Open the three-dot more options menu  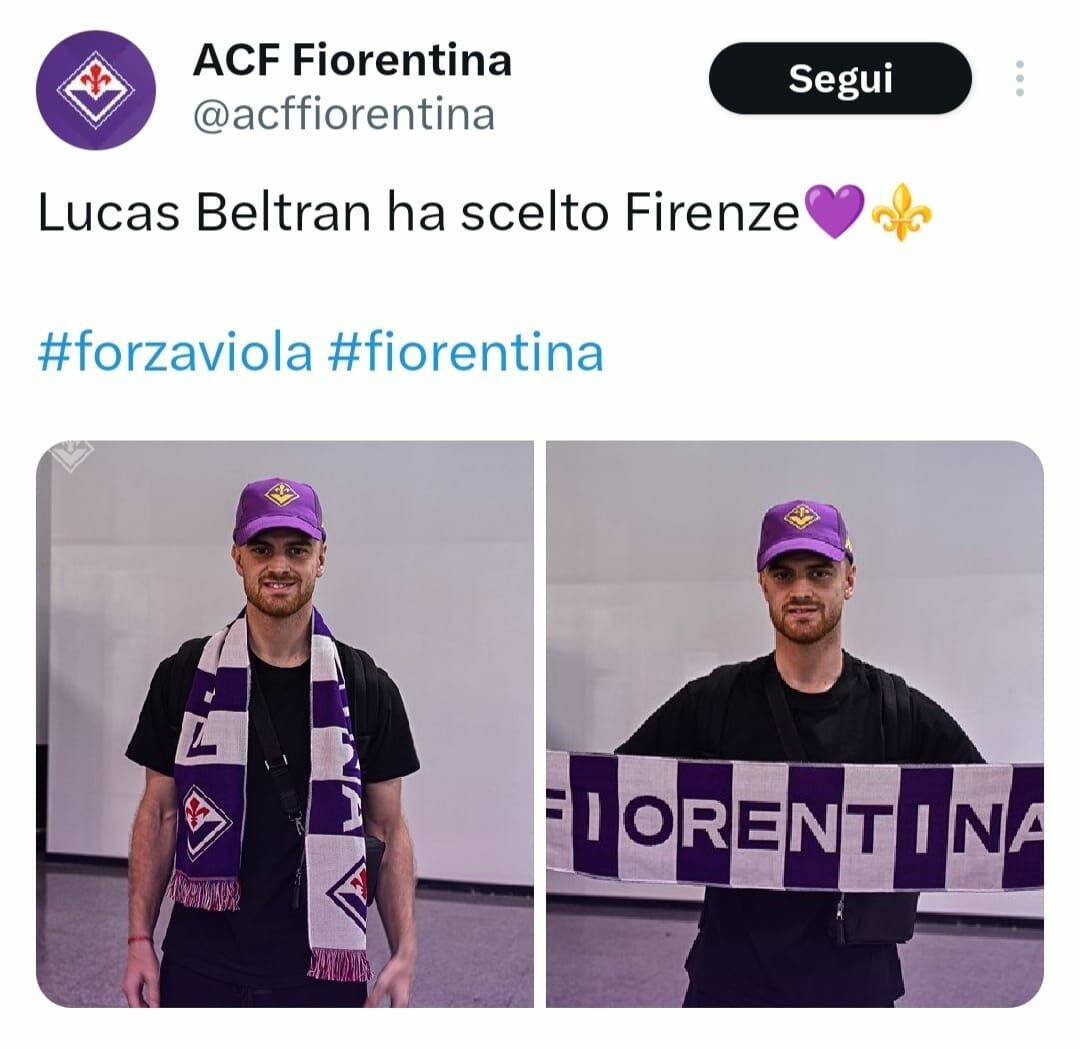(1019, 79)
